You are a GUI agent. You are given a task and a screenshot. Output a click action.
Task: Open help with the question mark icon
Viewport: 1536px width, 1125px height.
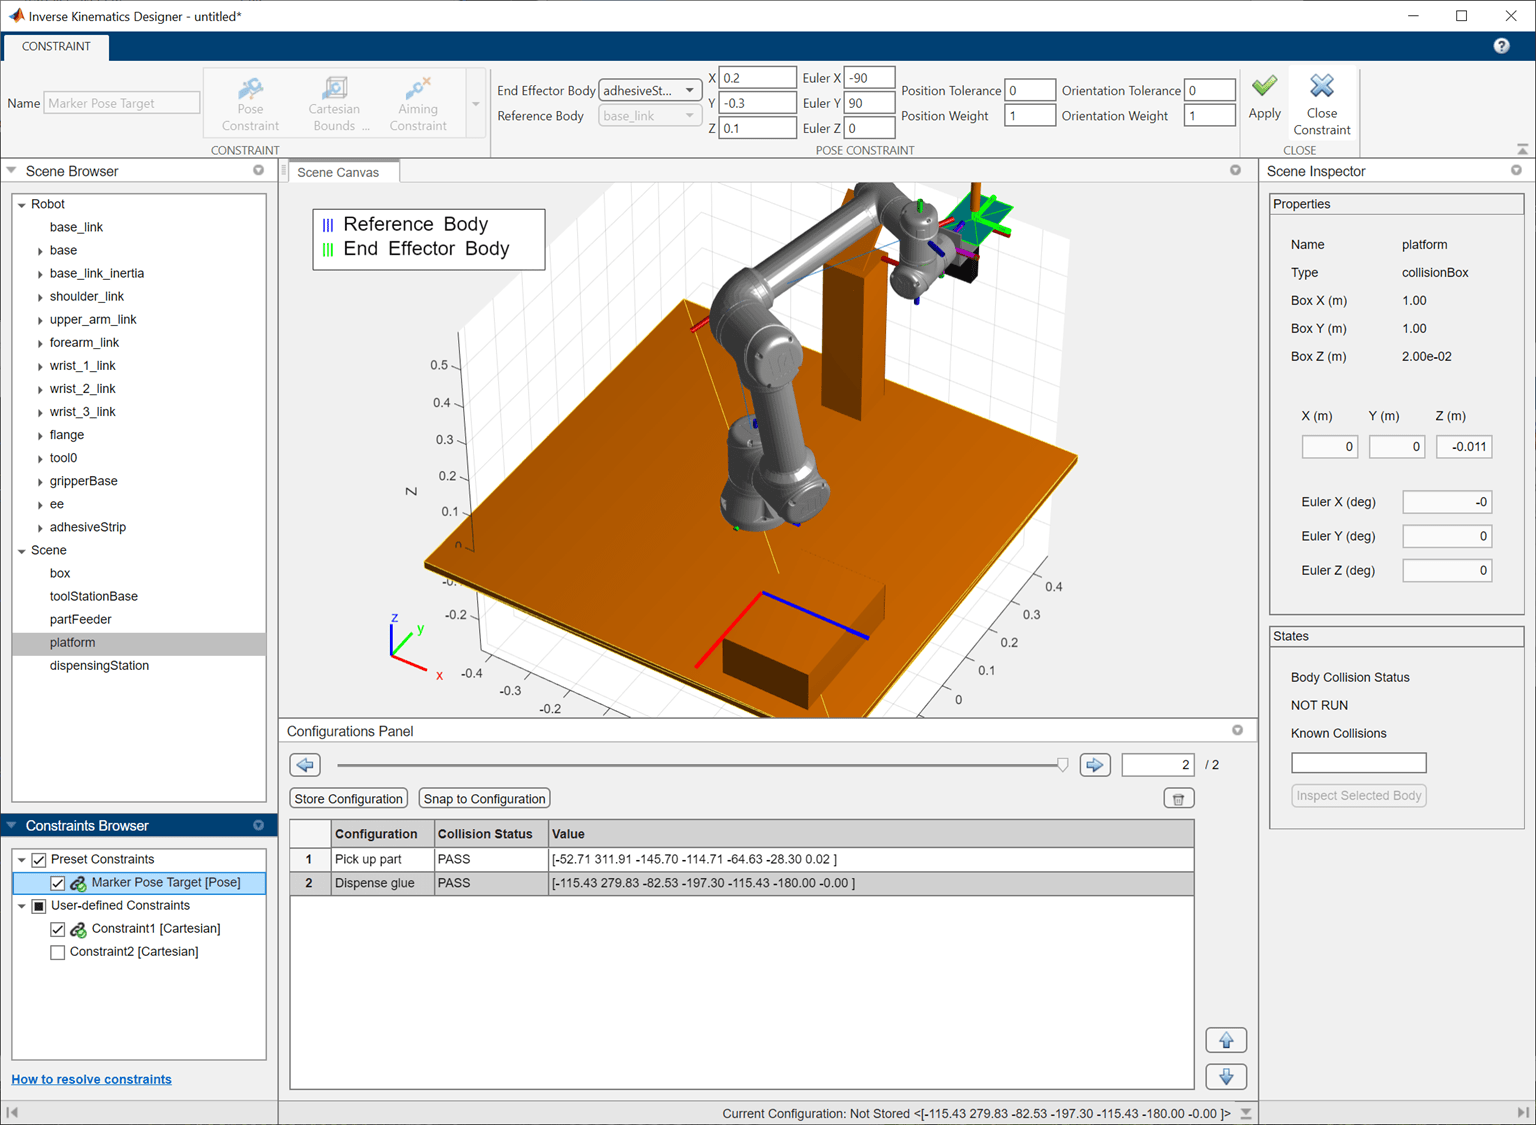(1501, 46)
